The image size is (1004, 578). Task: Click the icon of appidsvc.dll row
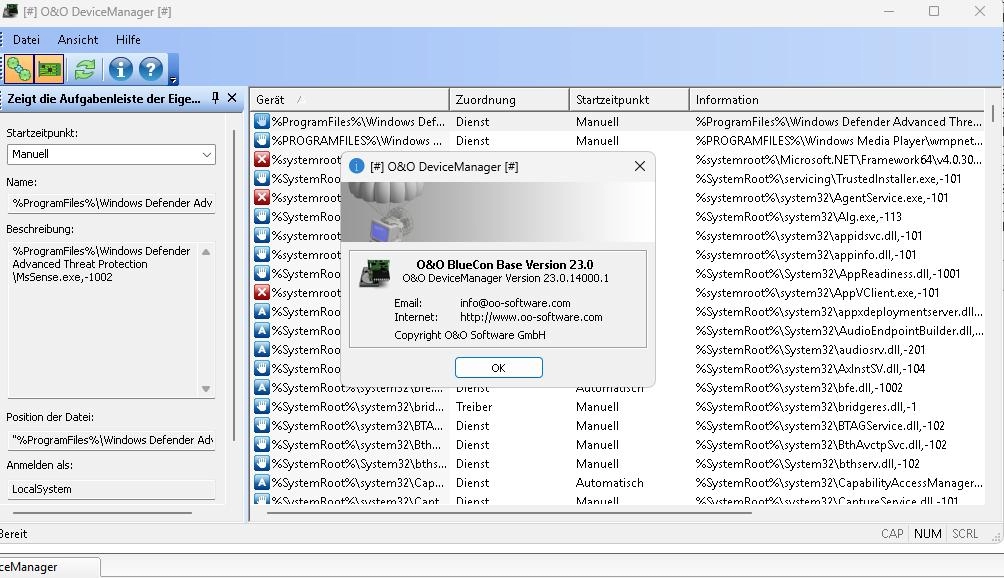coord(261,236)
